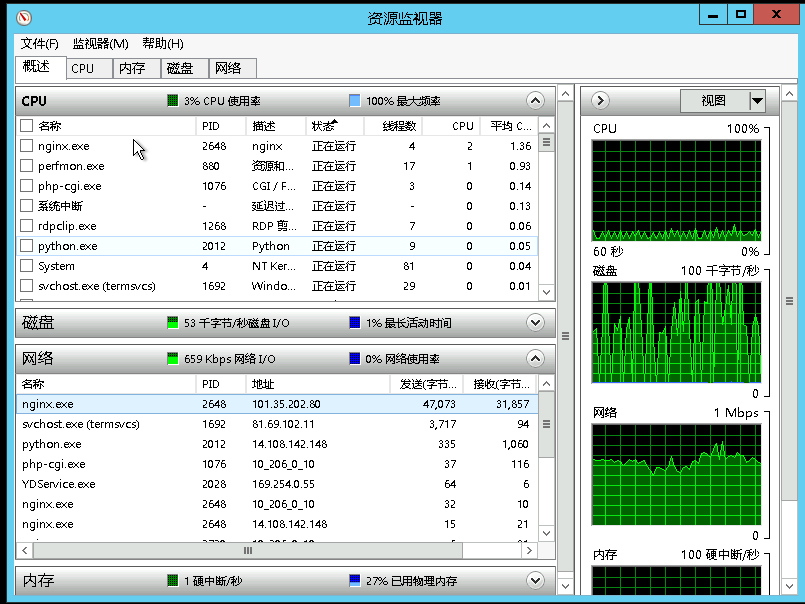Sort CPU table by 状态 column header
The image size is (805, 604).
click(335, 126)
